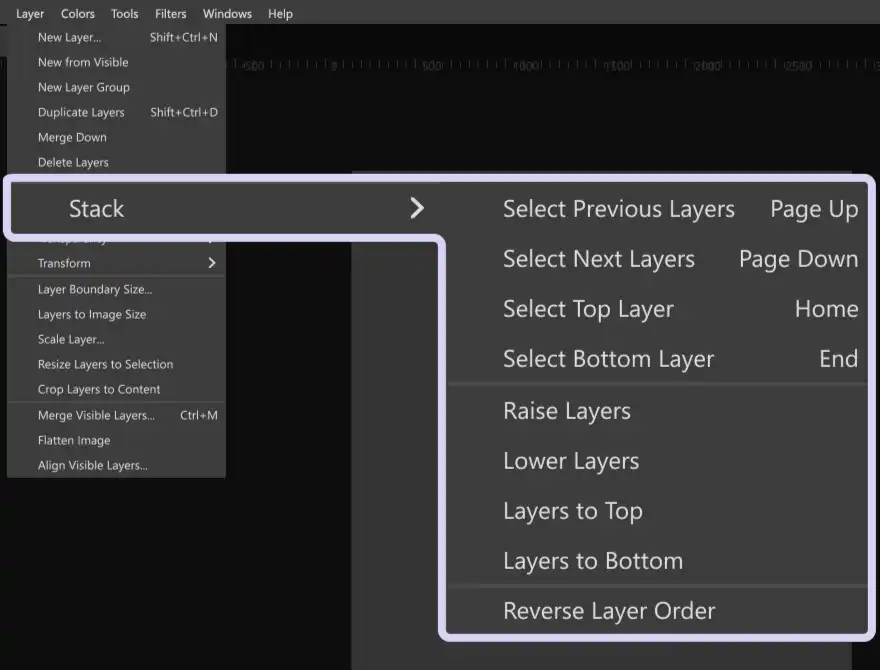This screenshot has height=670, width=880.
Task: Open the Windows menu
Action: 227,13
